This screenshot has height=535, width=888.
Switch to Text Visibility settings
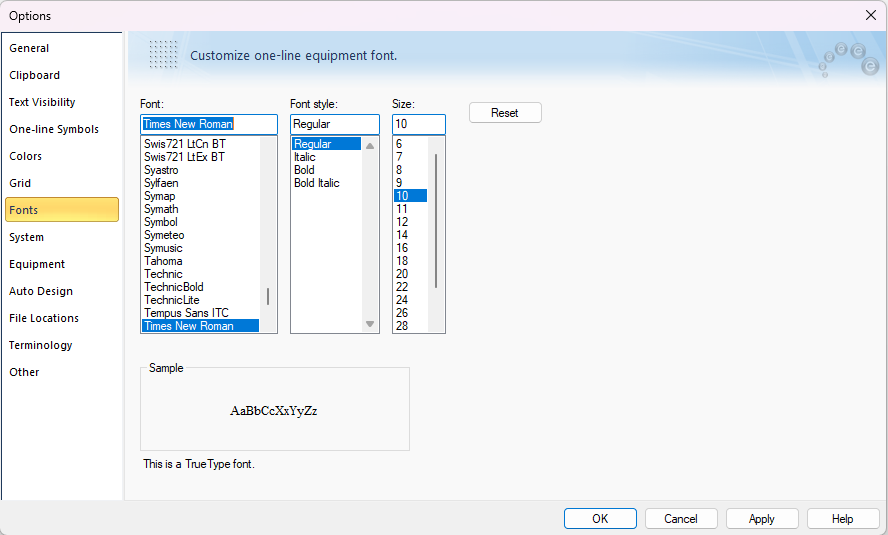(x=62, y=102)
